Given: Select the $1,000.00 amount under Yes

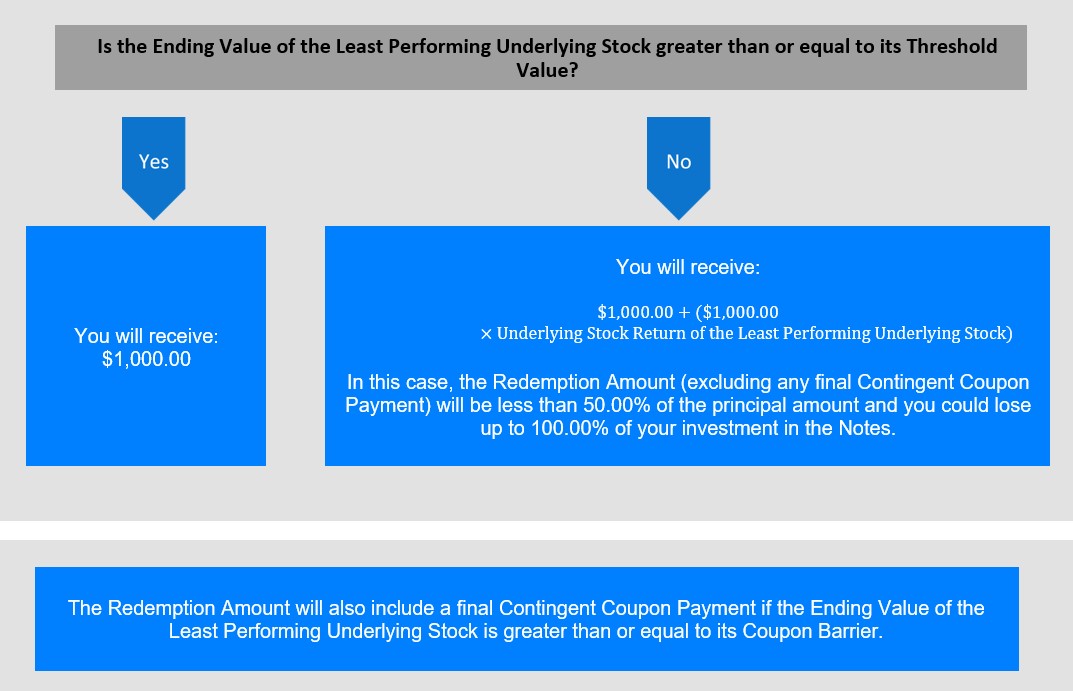Looking at the screenshot, I should (x=146, y=359).
